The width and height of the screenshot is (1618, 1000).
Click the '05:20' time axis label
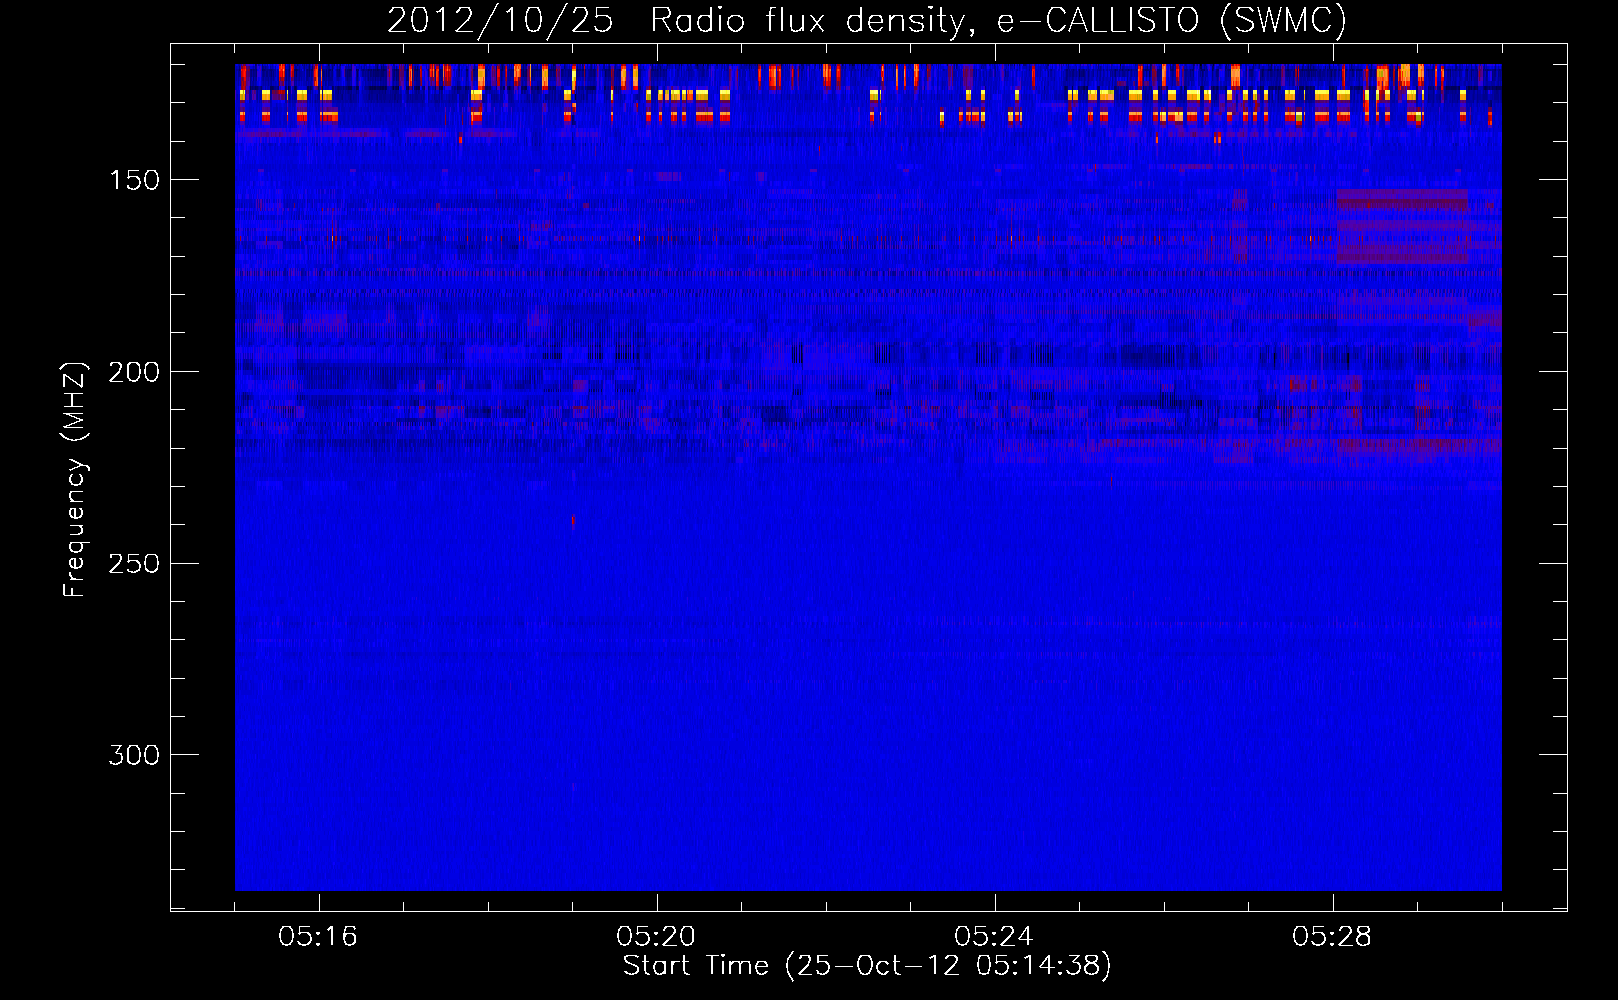[x=656, y=937]
